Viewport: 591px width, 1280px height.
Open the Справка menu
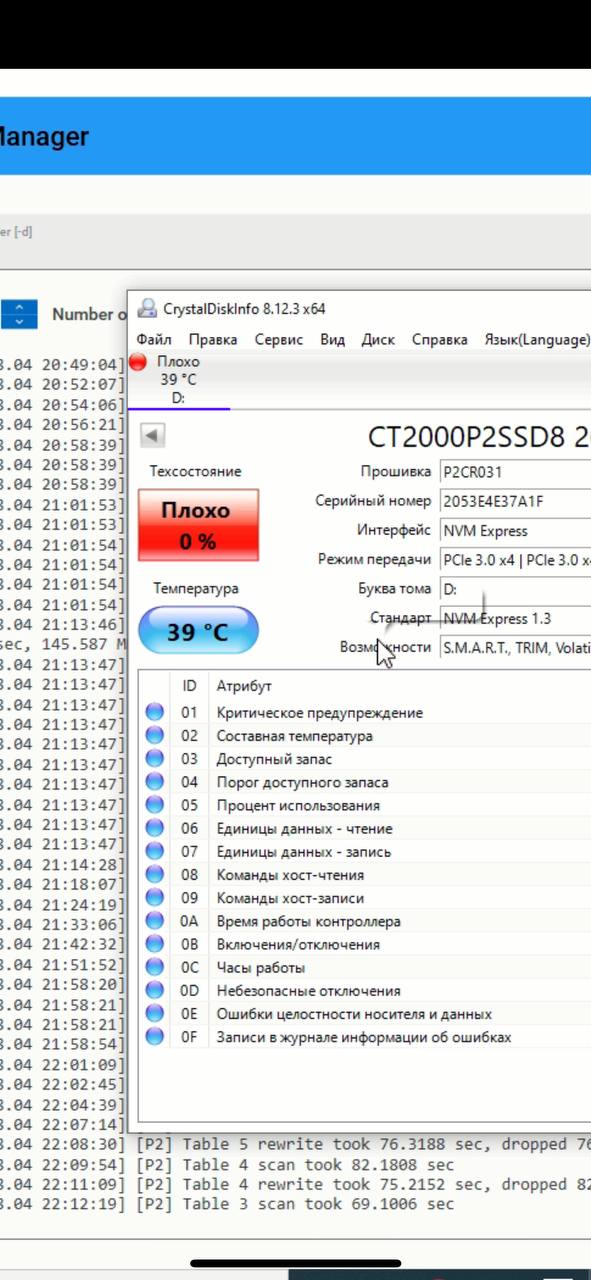coord(440,340)
